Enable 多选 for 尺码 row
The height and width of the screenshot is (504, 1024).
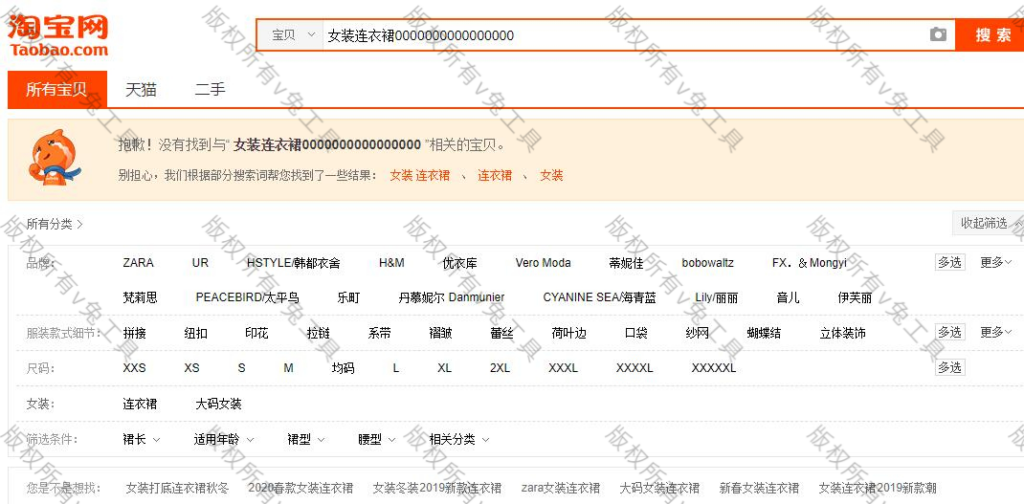pyautogui.click(x=950, y=368)
